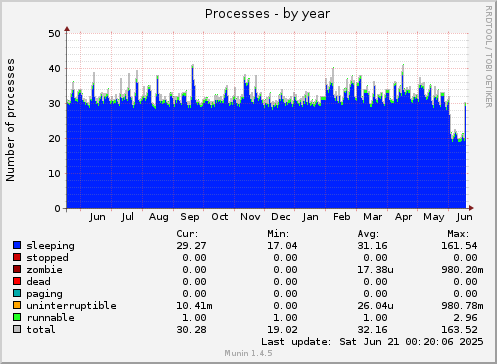
Task: Click the 'Mar' x-axis month label
Action: click(373, 217)
